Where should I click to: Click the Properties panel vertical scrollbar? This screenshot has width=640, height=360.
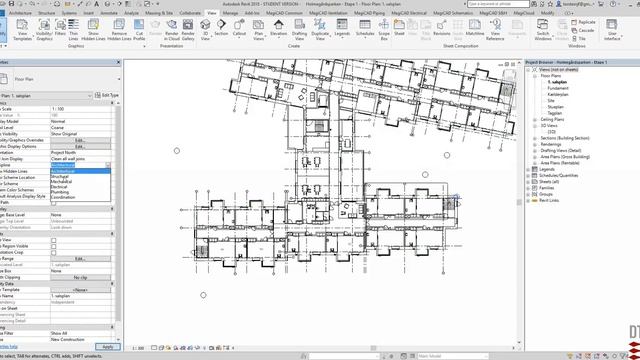click(118, 212)
